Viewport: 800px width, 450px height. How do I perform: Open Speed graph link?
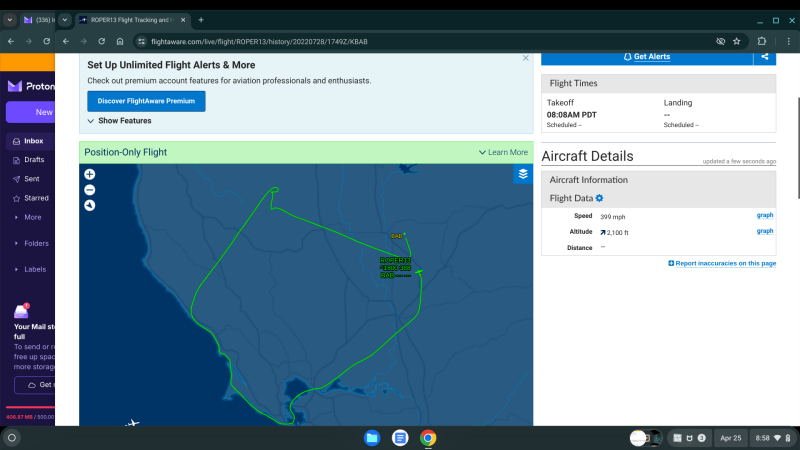[765, 215]
